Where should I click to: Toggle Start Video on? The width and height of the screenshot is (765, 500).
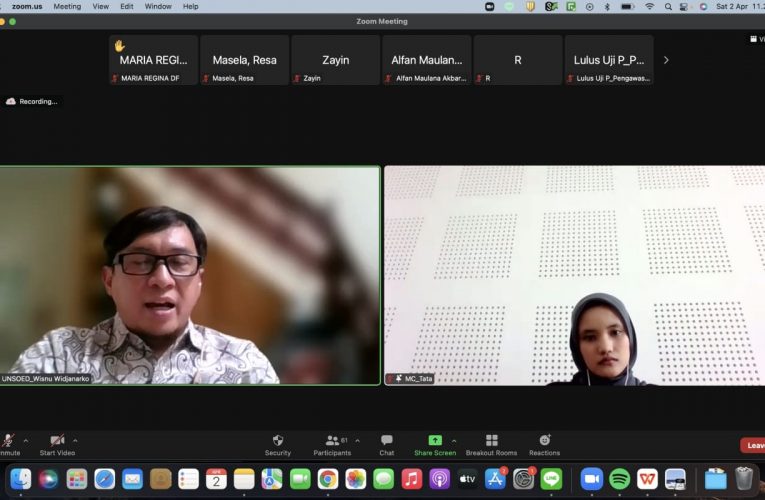pyautogui.click(x=57, y=445)
